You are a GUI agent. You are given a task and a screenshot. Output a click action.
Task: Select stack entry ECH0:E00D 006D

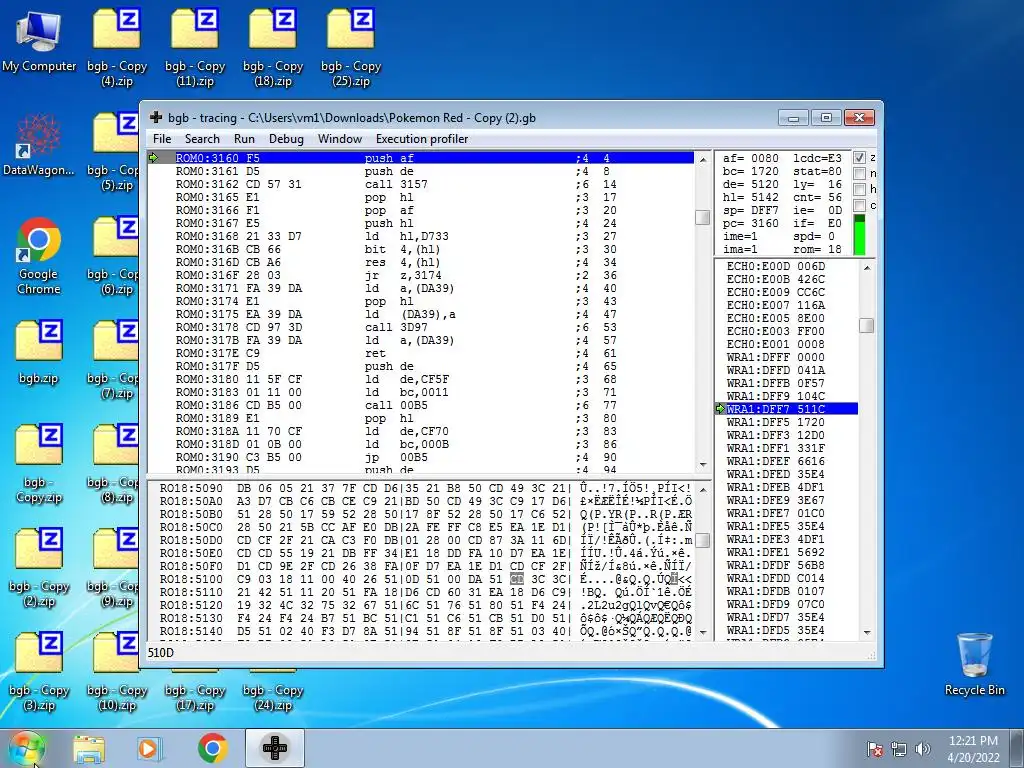(786, 266)
